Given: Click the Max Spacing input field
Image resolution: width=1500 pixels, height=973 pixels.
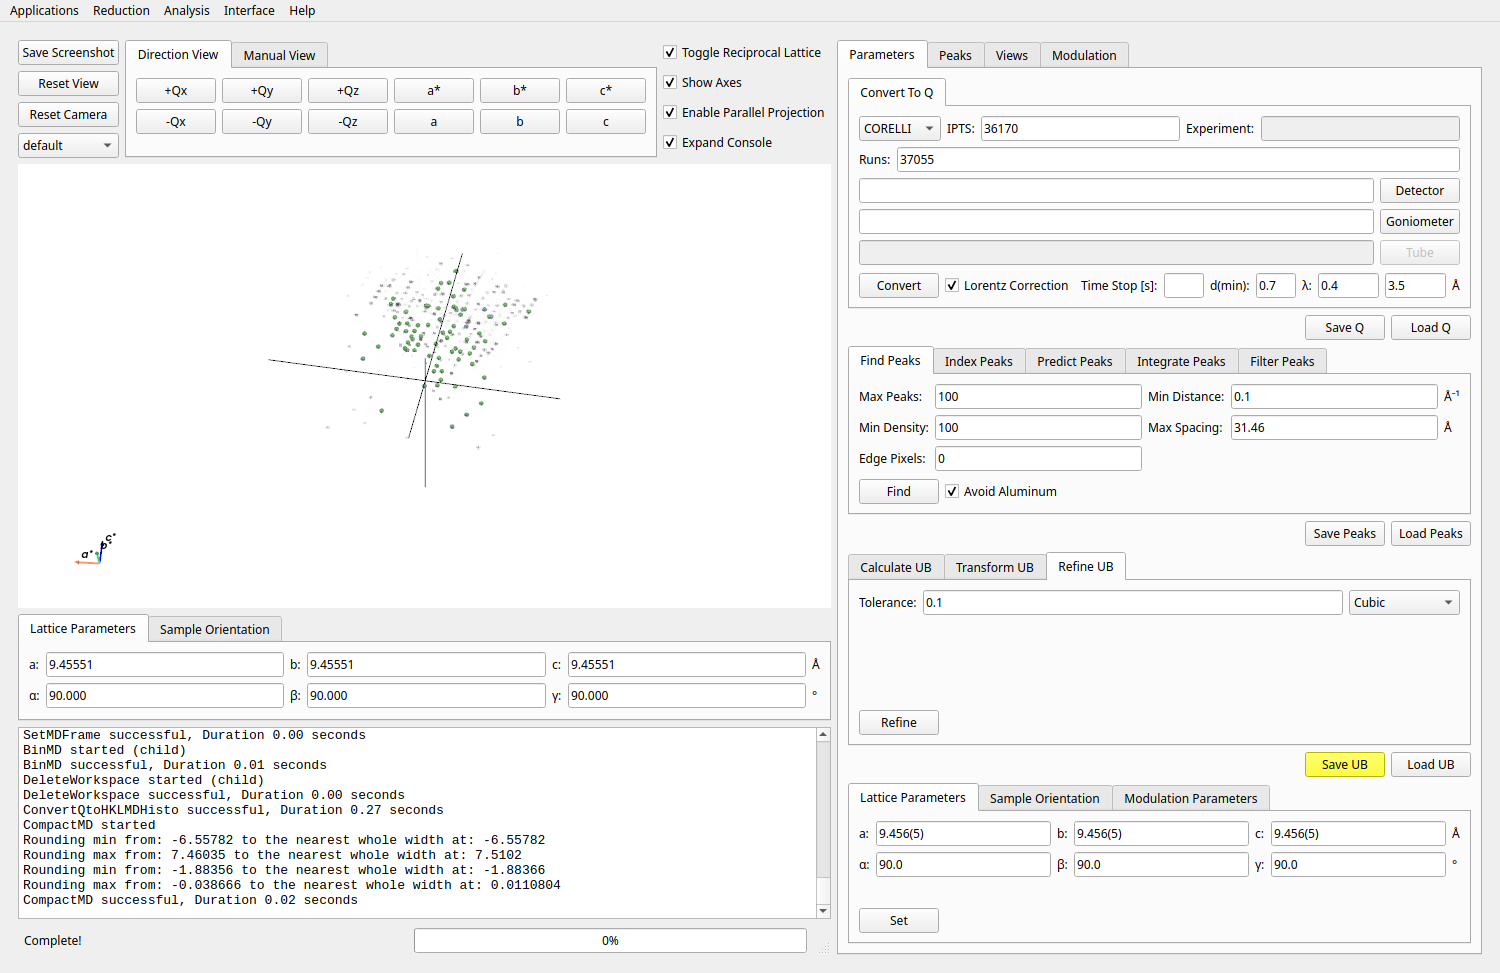Looking at the screenshot, I should tap(1334, 427).
